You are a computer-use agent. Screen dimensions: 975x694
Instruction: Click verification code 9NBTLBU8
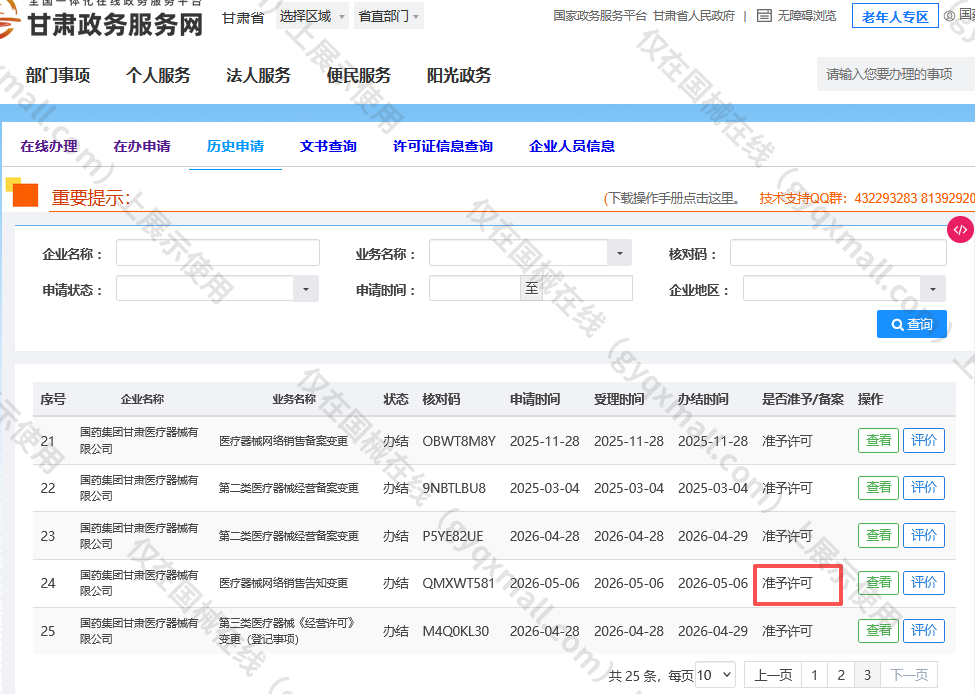pyautogui.click(x=454, y=489)
